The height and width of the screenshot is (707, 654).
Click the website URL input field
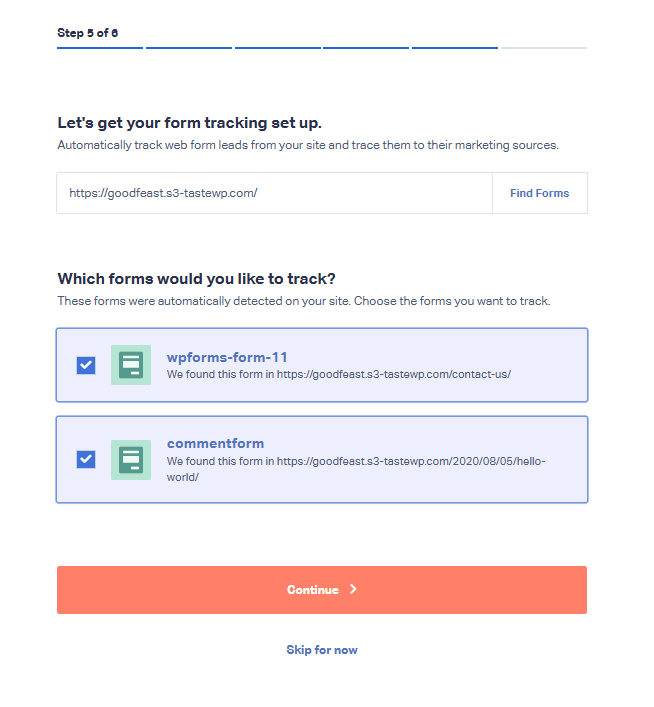coord(274,193)
